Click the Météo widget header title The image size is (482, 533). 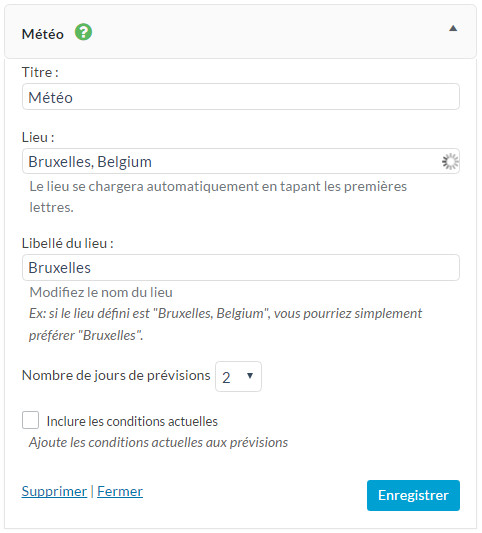[42, 34]
